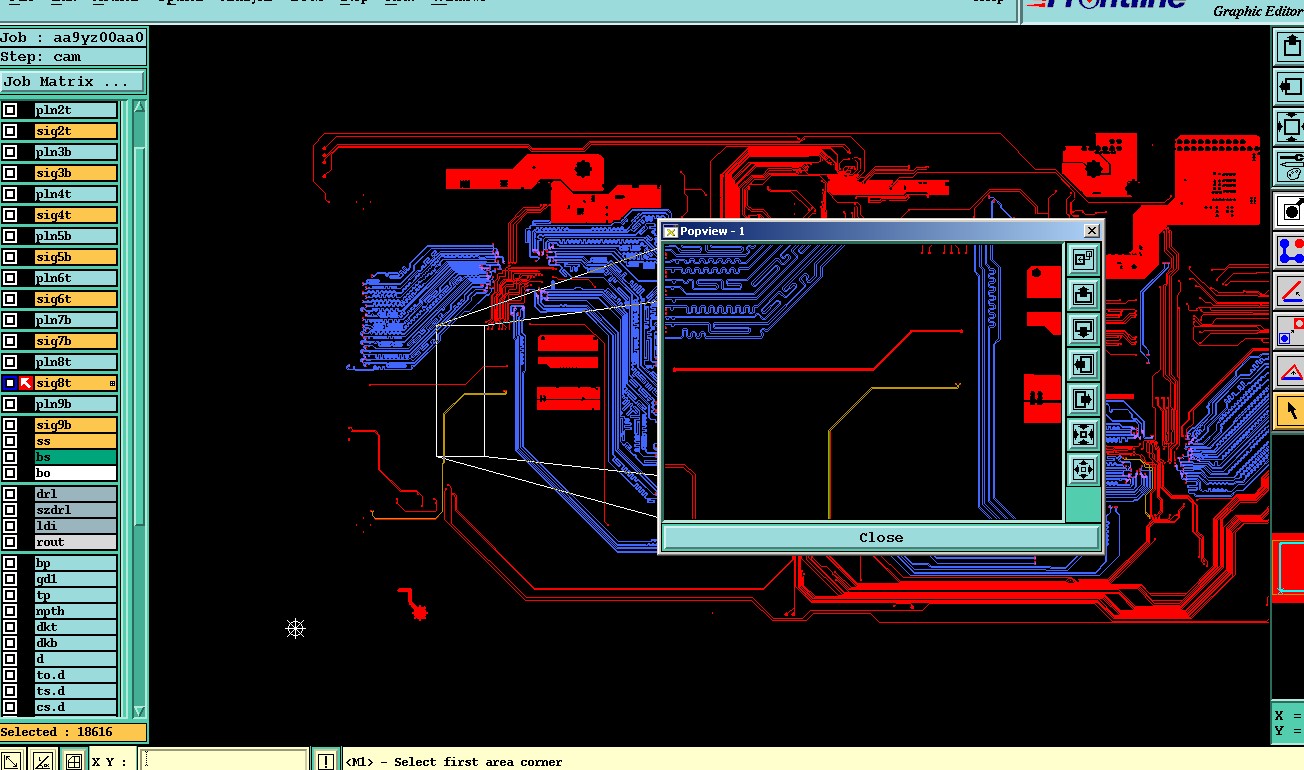Select layer name gd1
1304x770 pixels.
tap(76, 579)
